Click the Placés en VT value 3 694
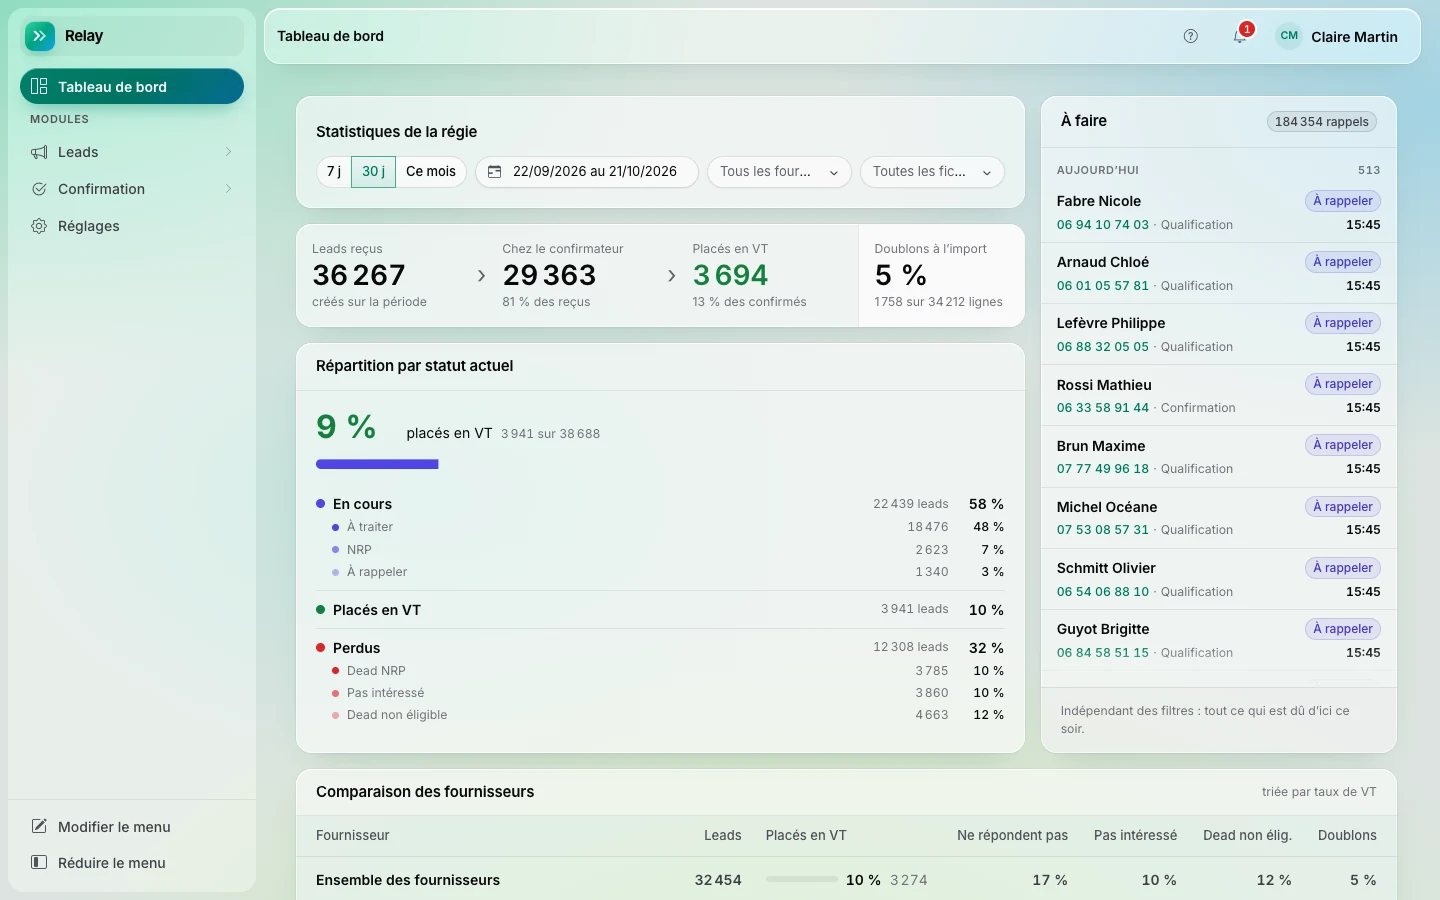Image resolution: width=1440 pixels, height=900 pixels. [730, 275]
